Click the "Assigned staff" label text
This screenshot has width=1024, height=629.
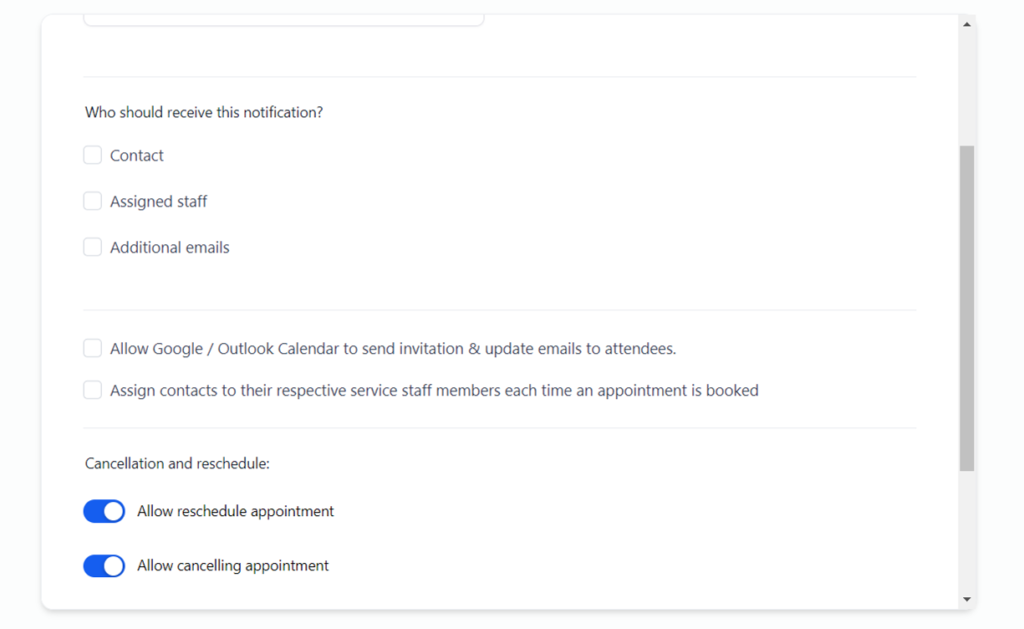pos(159,202)
